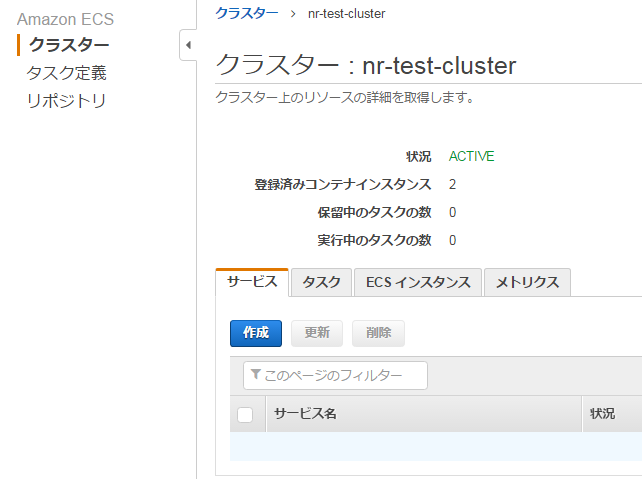The image size is (642, 479).
Task: Switch to the メトリクス tab
Action: coord(527,282)
